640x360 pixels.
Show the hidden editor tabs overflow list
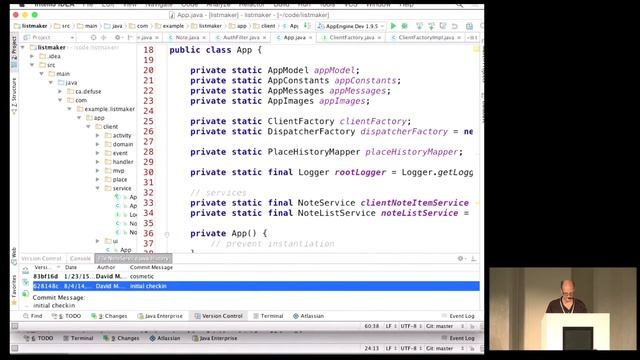point(472,38)
